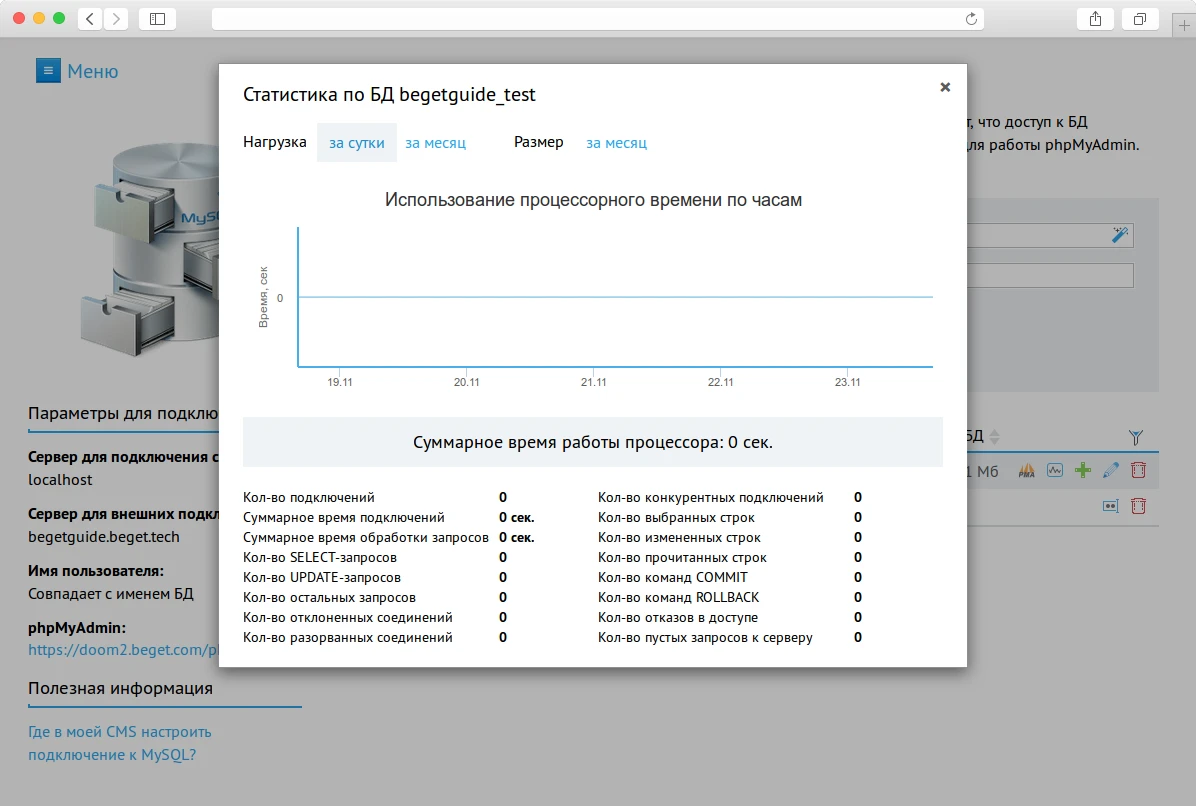The height and width of the screenshot is (806, 1196).
Task: Reload the page with Safari's refresh icon
Action: tap(970, 19)
